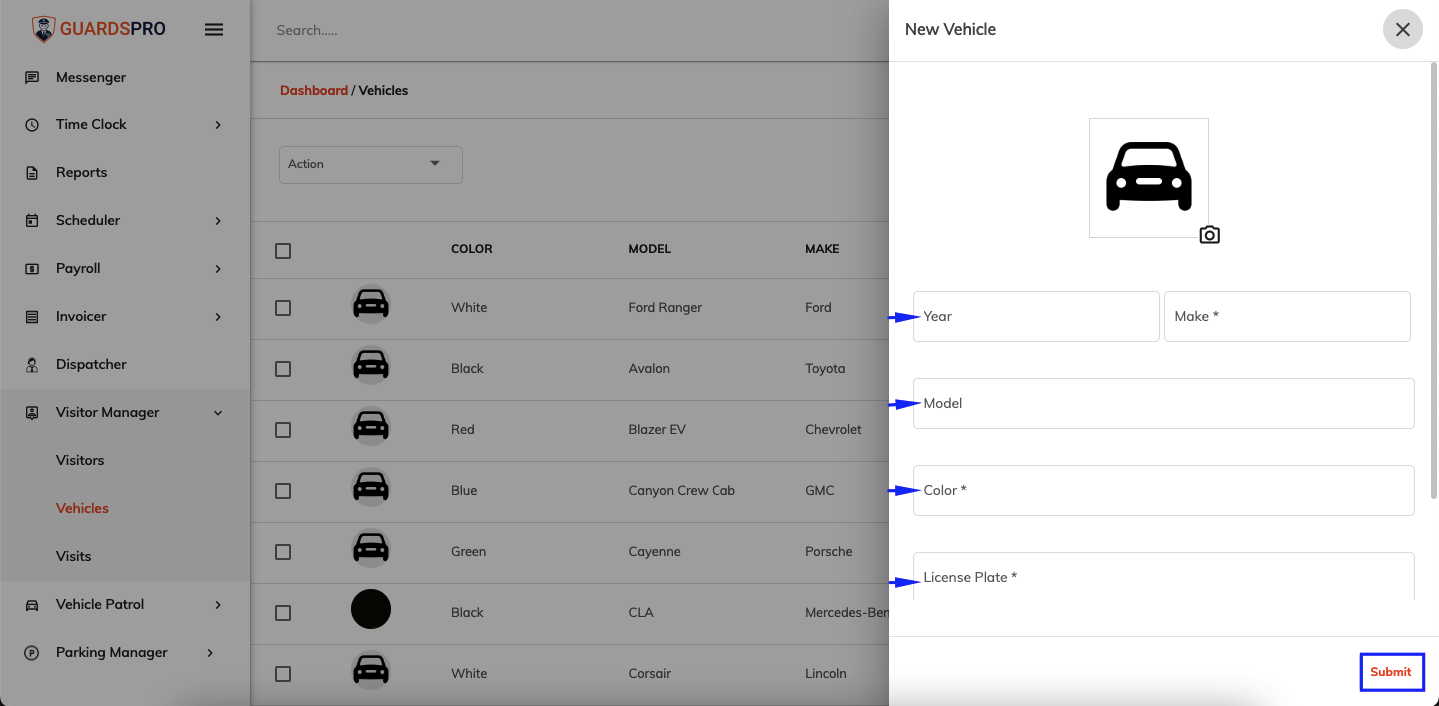The width and height of the screenshot is (1439, 706).
Task: Select the Blazer EV row checkbox
Action: (x=283, y=430)
